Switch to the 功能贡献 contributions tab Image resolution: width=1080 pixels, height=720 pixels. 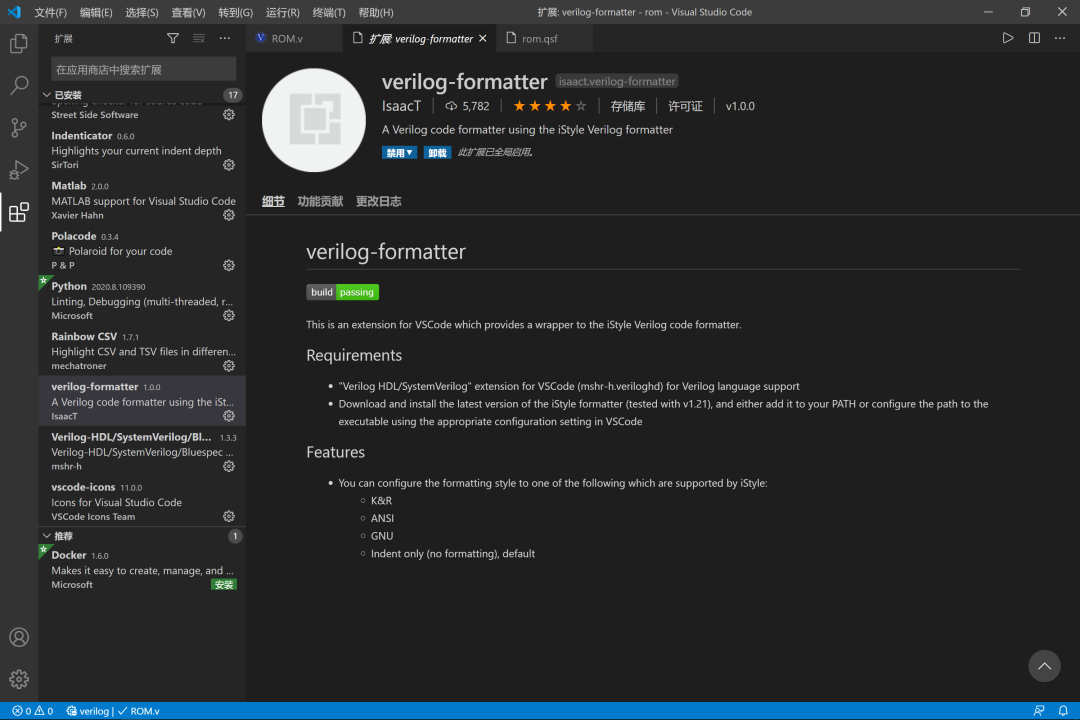320,201
